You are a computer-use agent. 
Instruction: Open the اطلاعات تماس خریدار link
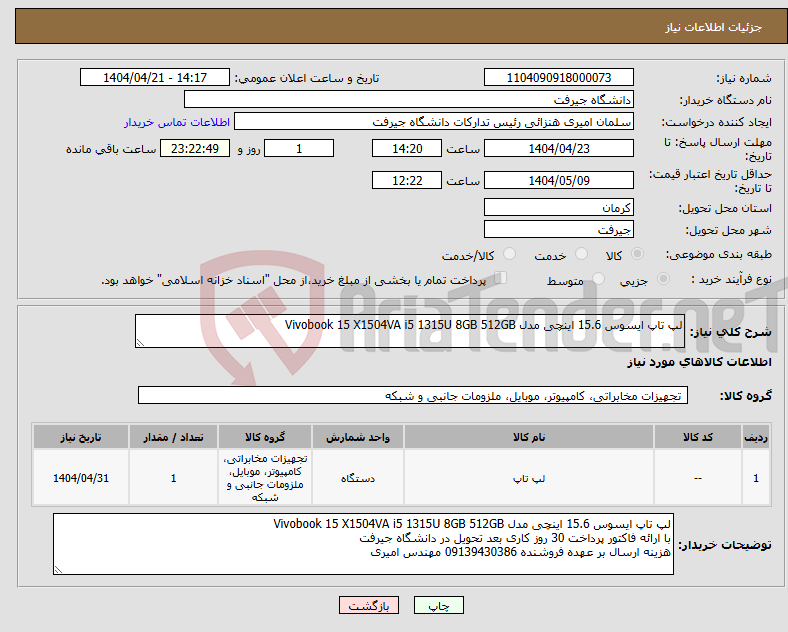(x=177, y=122)
